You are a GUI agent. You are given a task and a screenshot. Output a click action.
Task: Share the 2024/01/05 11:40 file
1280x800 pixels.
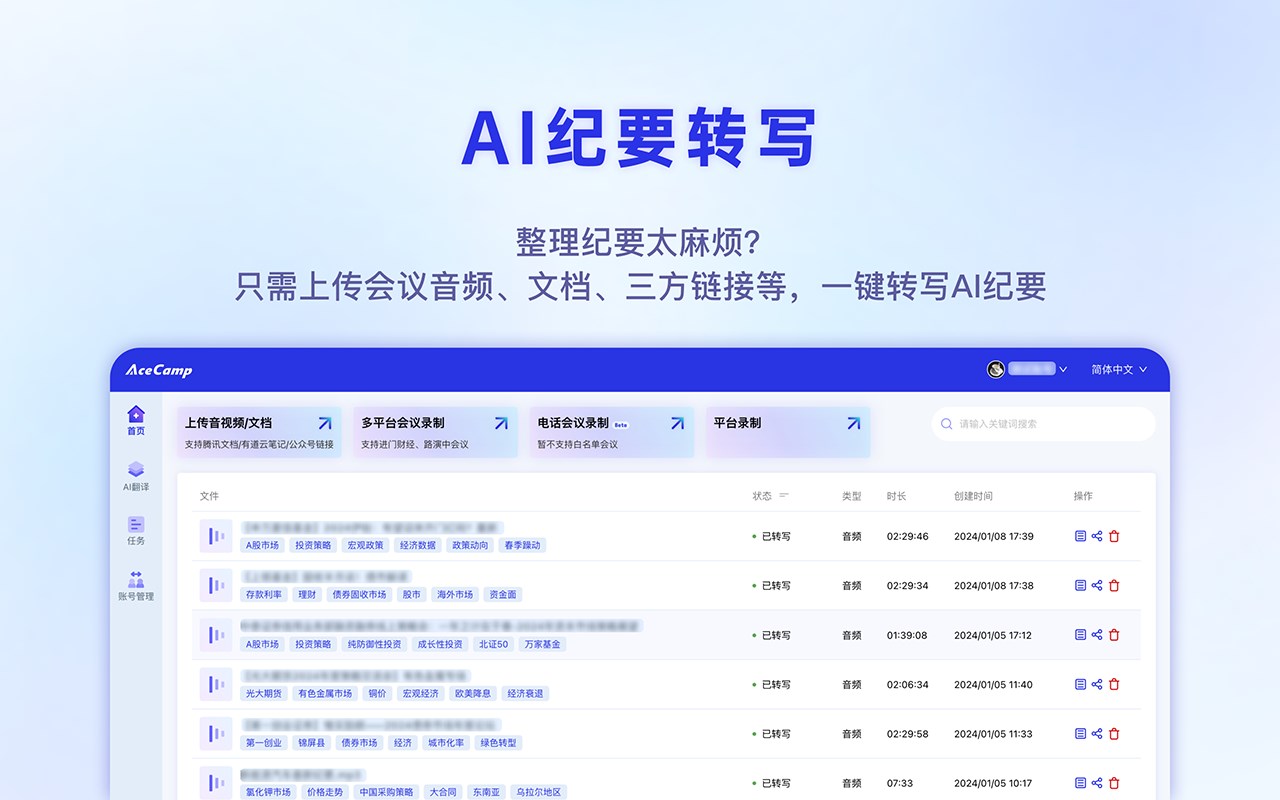[1097, 684]
